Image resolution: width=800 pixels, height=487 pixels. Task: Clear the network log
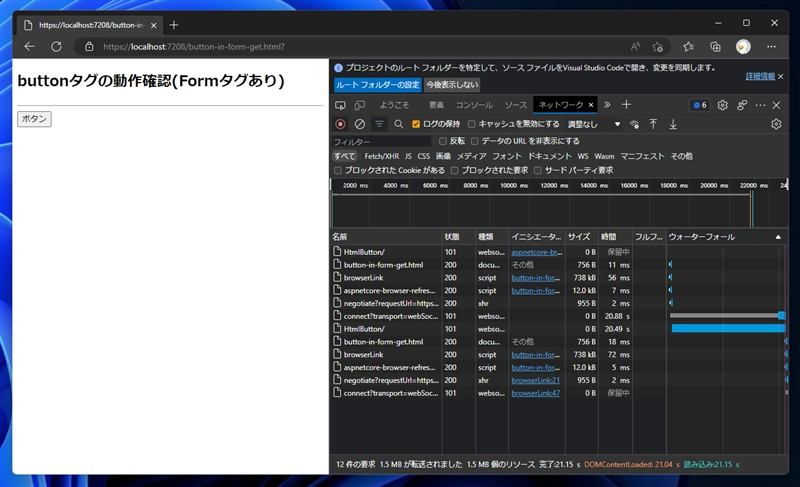tap(359, 124)
